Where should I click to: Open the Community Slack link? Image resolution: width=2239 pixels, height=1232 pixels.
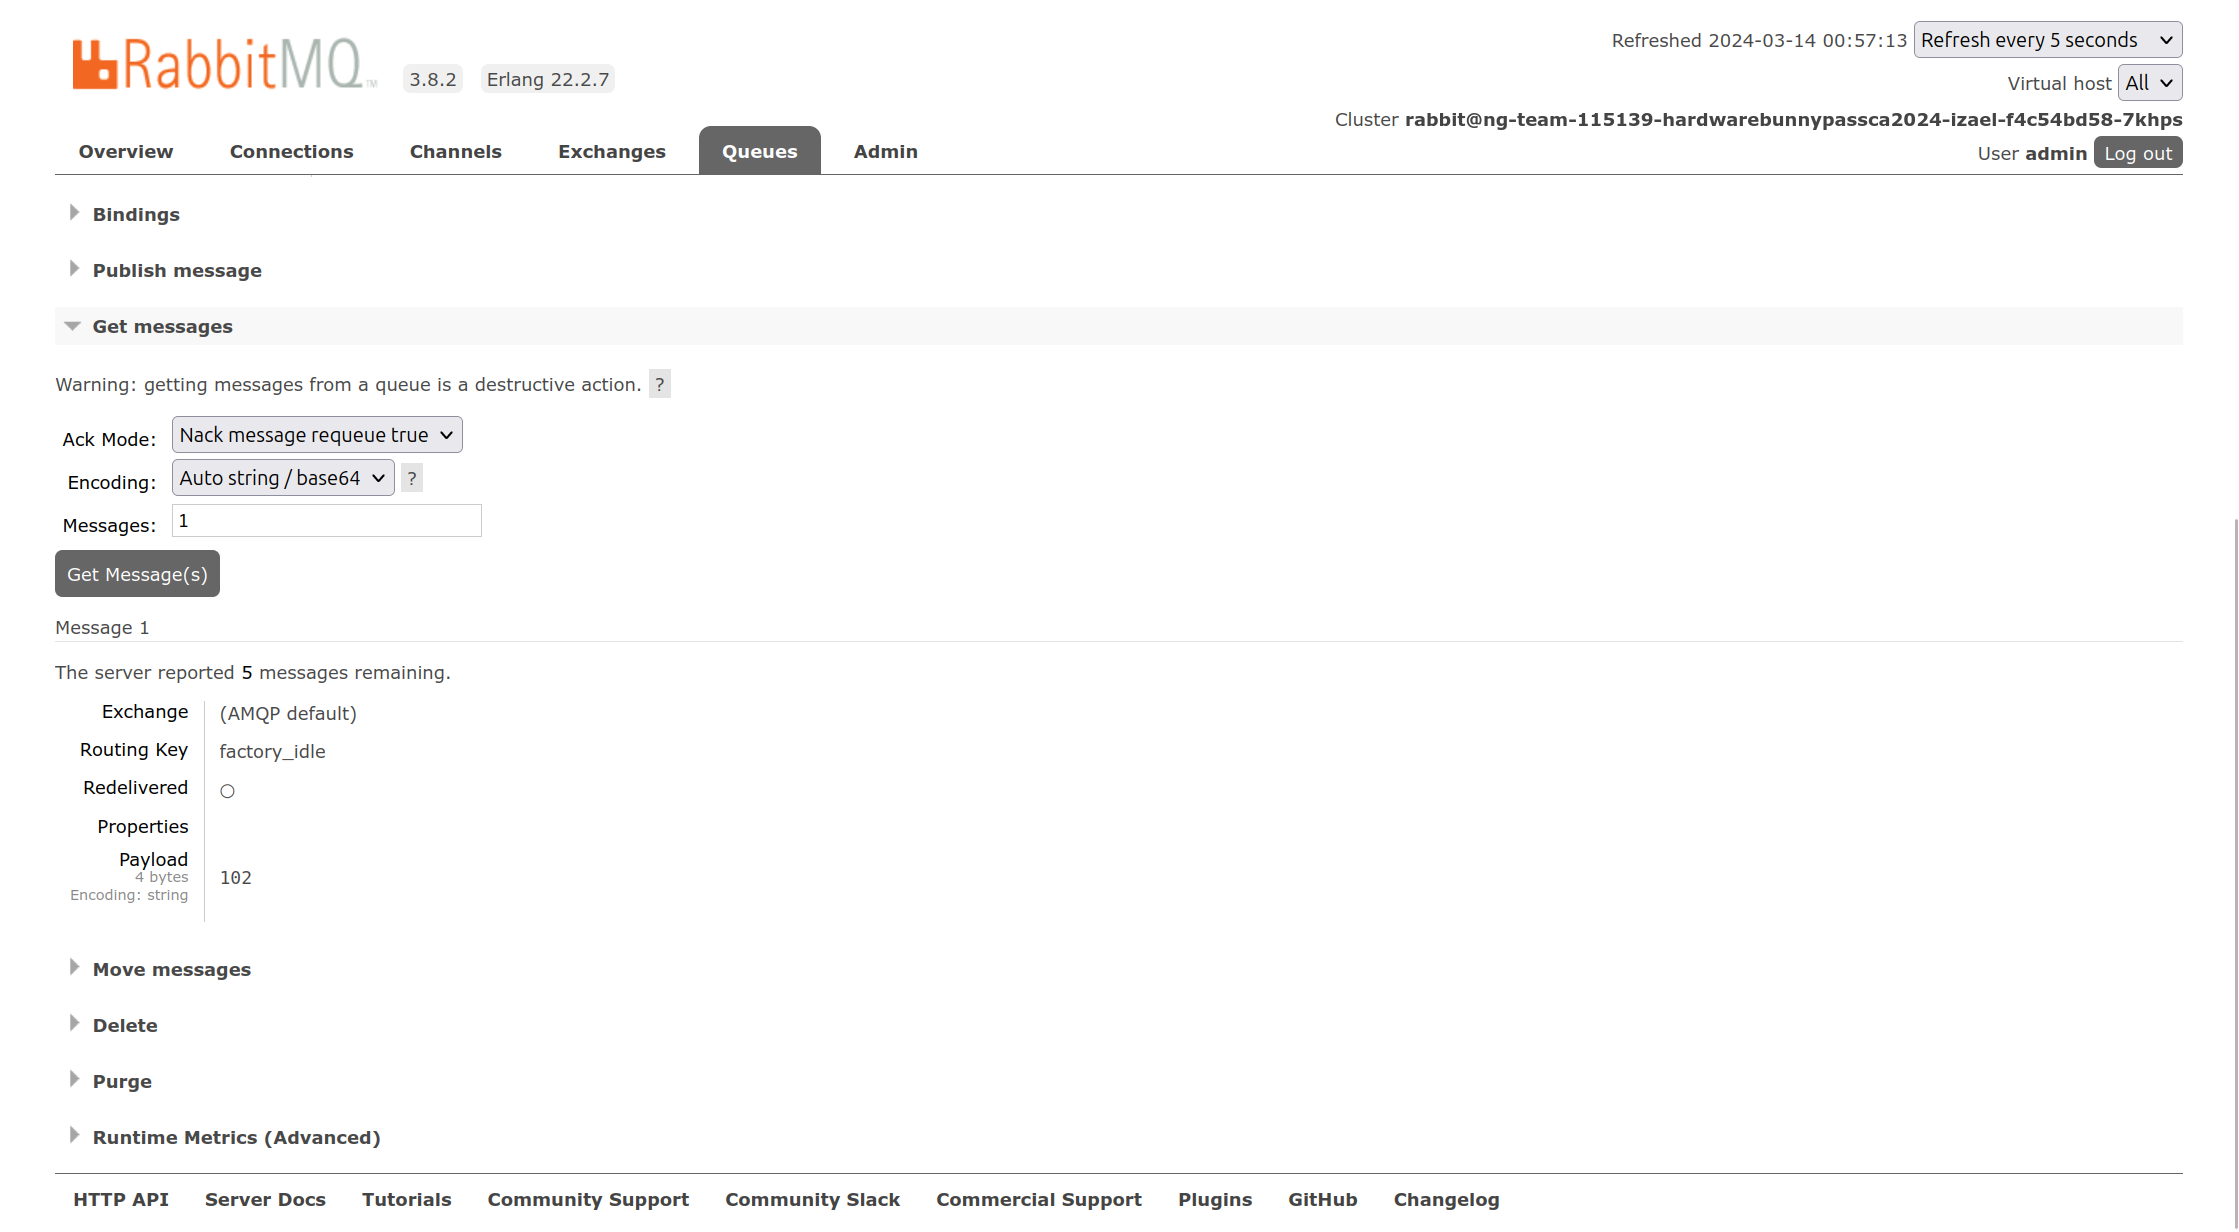pos(813,1199)
